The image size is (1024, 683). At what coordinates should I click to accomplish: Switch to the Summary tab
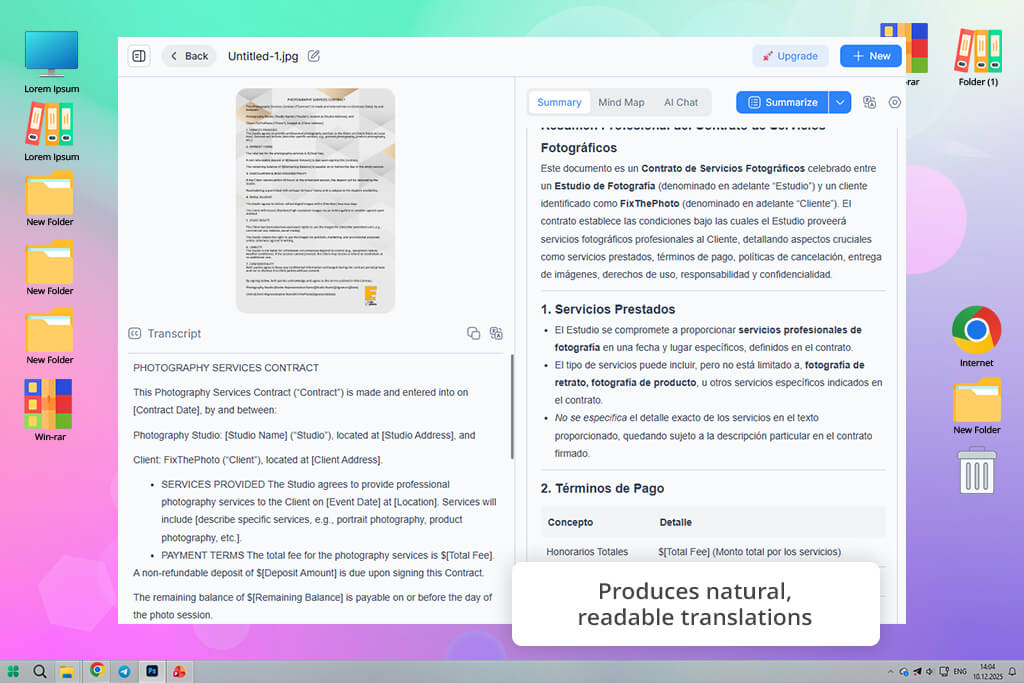[x=559, y=103]
